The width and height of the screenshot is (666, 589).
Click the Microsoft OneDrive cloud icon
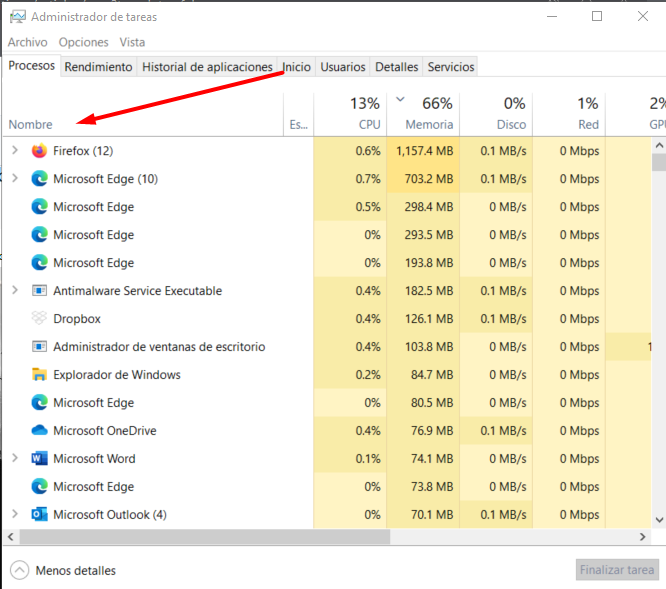pyautogui.click(x=39, y=431)
